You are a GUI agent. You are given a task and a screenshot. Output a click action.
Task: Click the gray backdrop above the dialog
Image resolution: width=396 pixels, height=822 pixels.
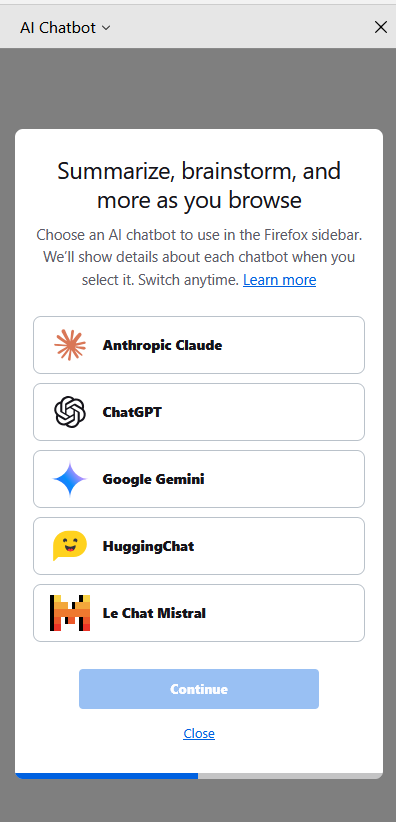(198, 88)
